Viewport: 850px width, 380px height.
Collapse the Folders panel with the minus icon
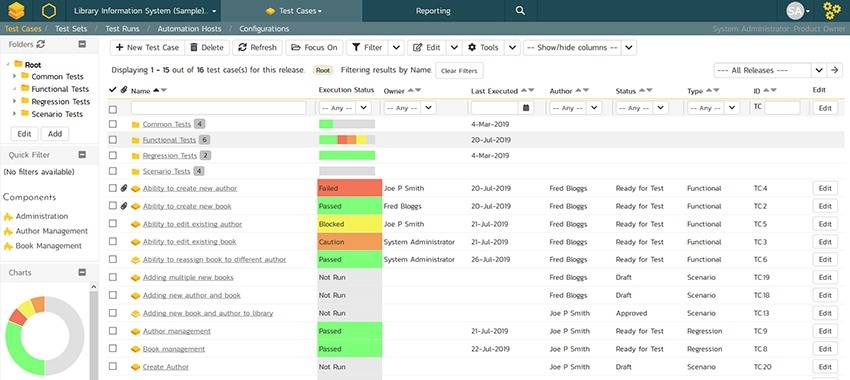82,44
